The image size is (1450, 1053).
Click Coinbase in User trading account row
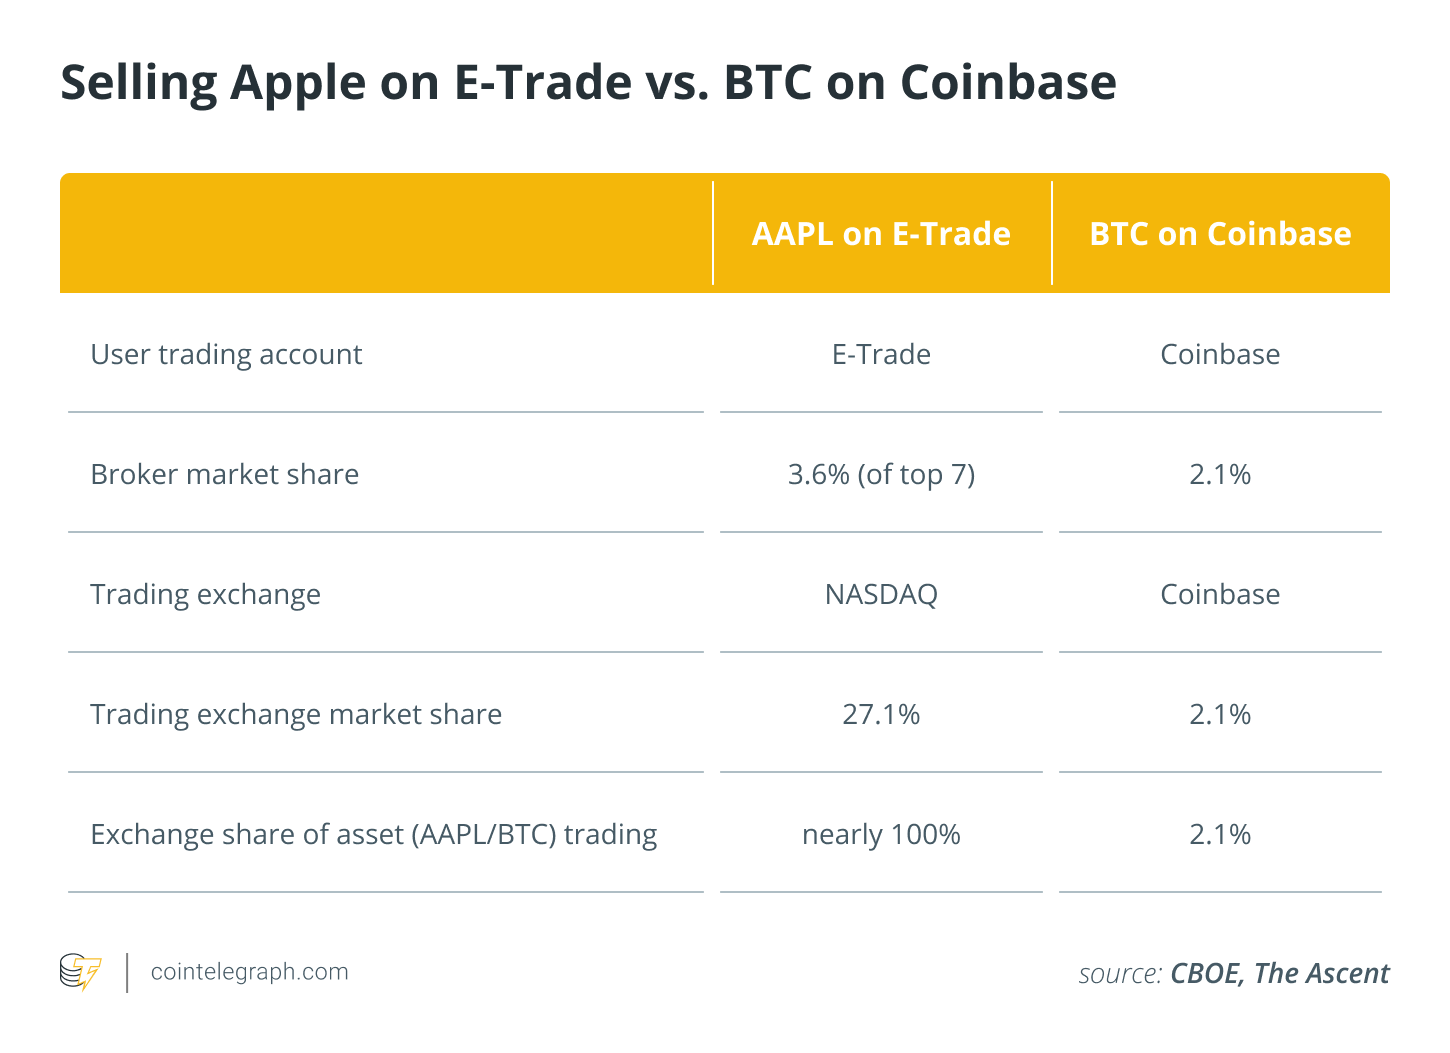pos(1220,354)
